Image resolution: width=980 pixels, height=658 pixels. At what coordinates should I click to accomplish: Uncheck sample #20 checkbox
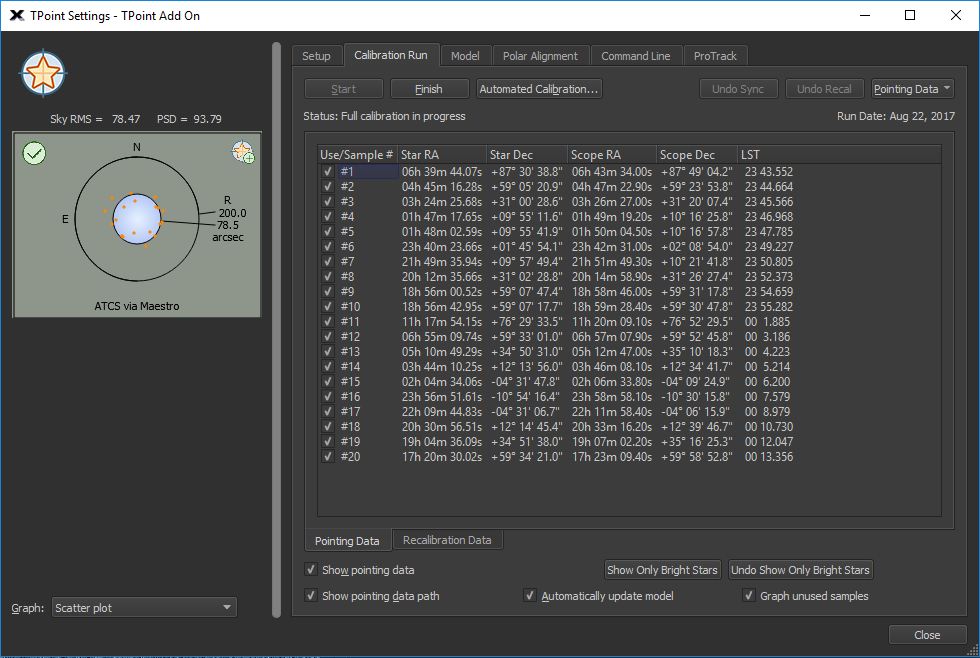(x=328, y=456)
